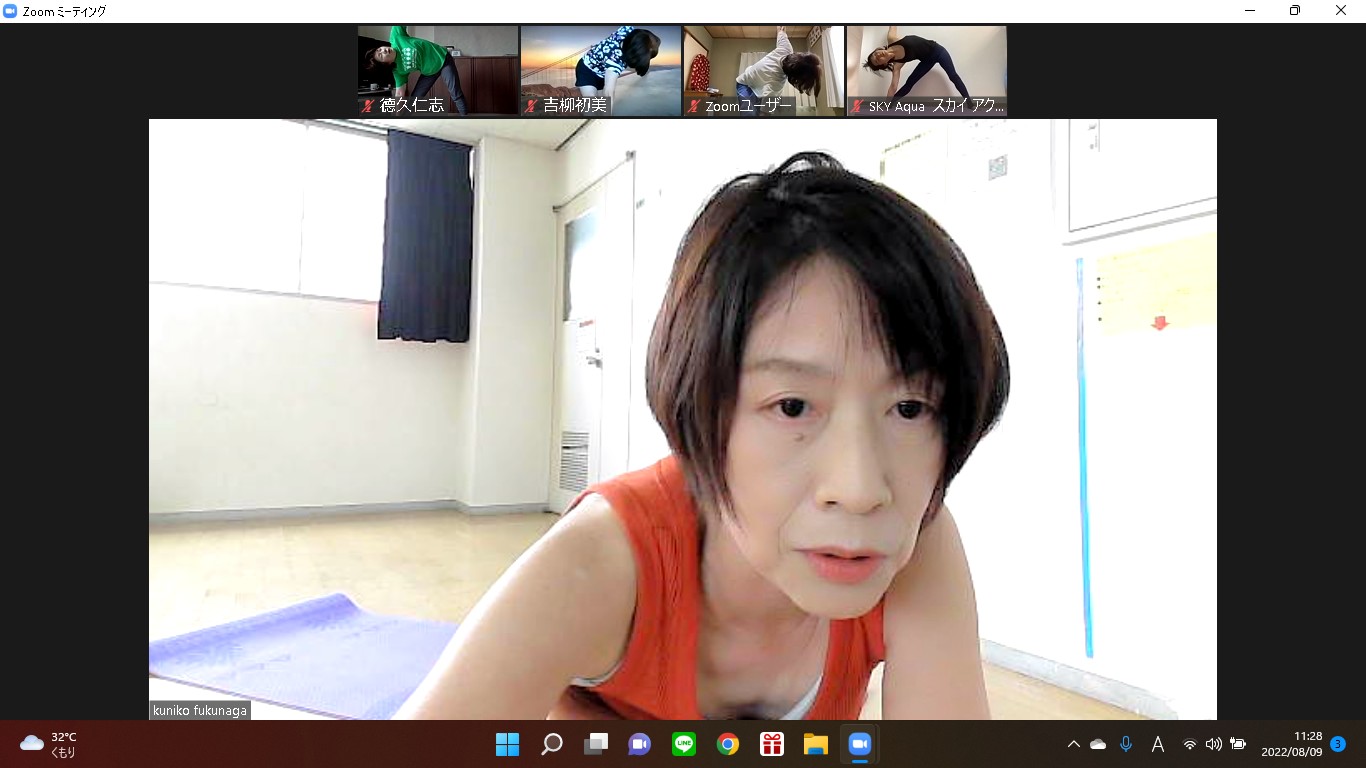The image size is (1366, 768).
Task: Launch LINE from the taskbar
Action: (684, 744)
